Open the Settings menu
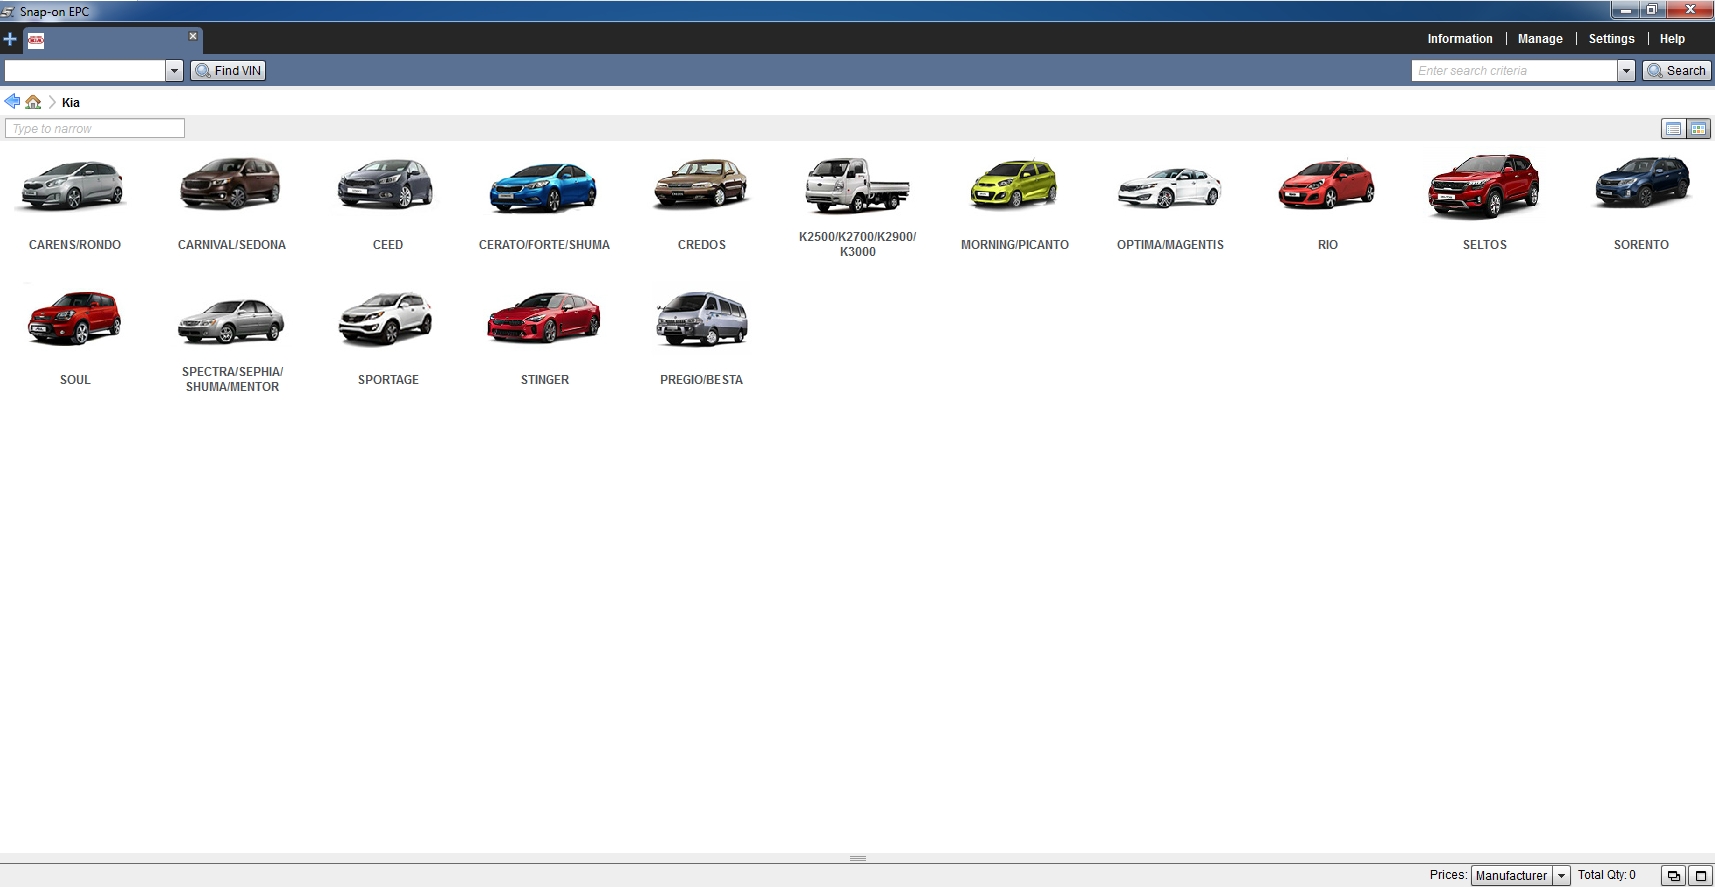This screenshot has height=887, width=1715. point(1611,39)
